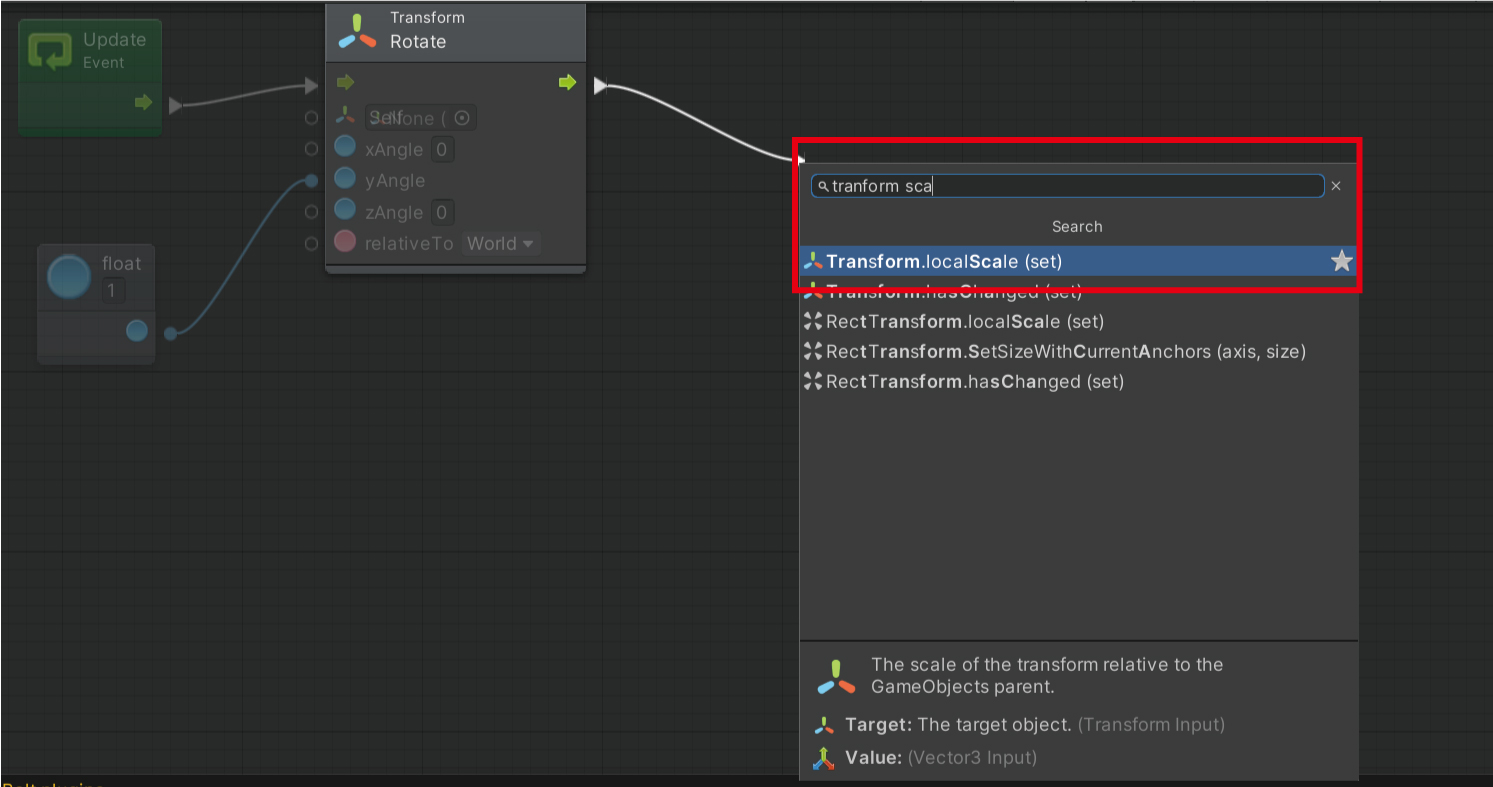This screenshot has width=1493, height=787.
Task: Select RectTransform.localScale (set) result
Action: [965, 322]
